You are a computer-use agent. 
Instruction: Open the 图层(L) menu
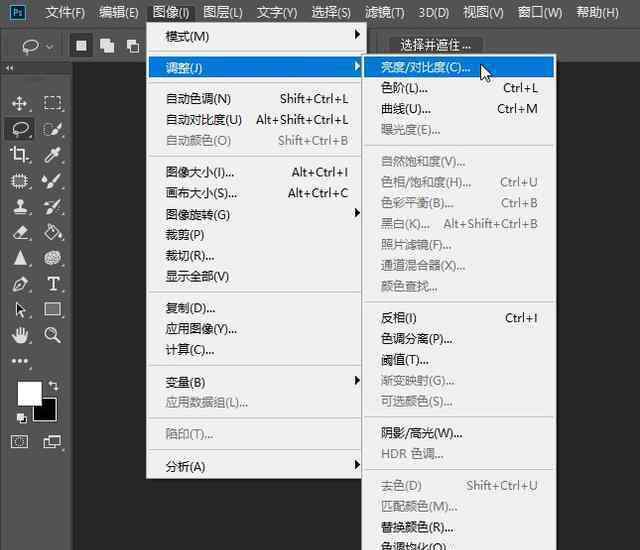223,13
